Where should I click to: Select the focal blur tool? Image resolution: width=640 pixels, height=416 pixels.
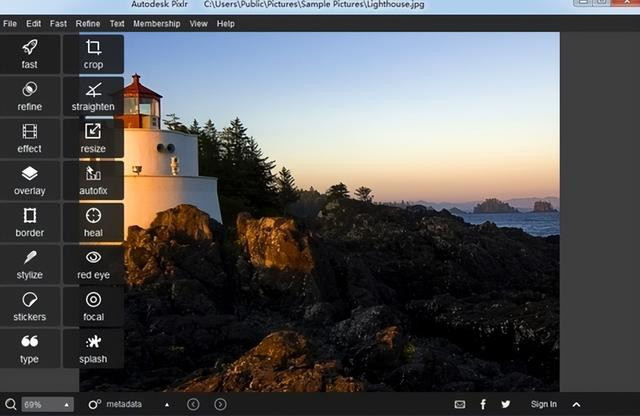pos(93,306)
